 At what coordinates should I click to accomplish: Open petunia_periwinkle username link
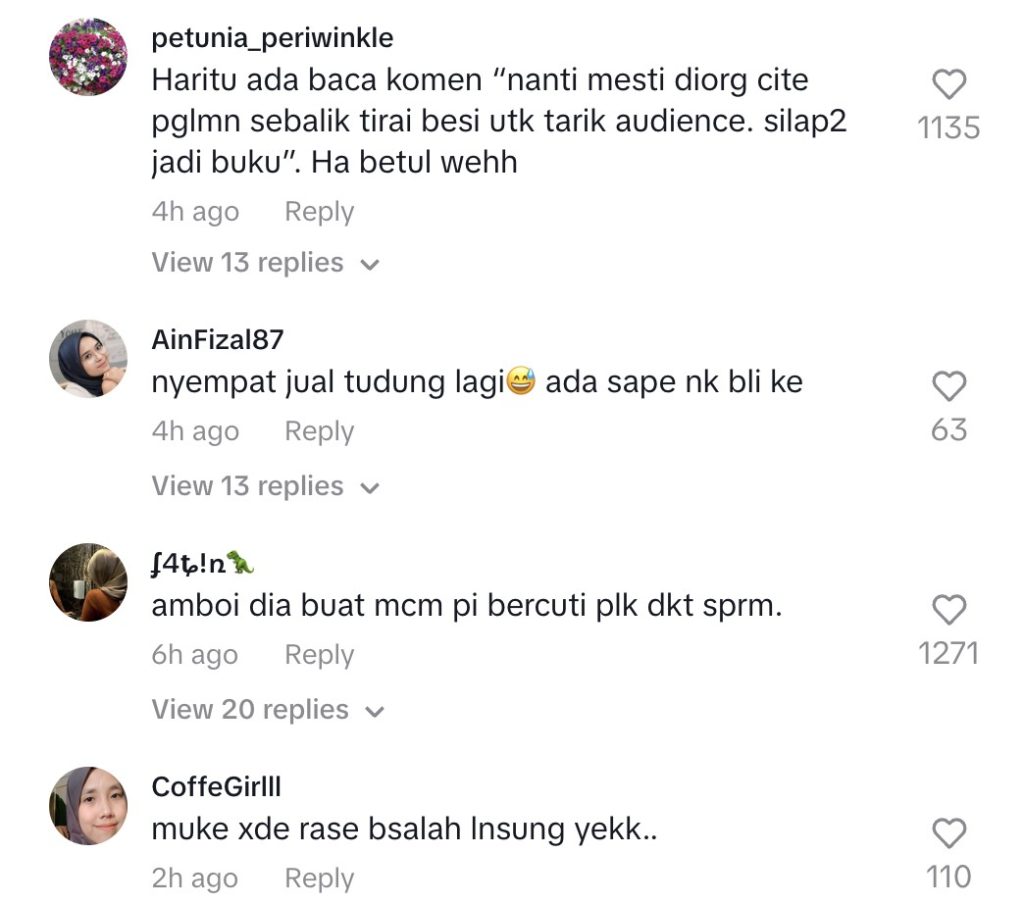coord(272,38)
